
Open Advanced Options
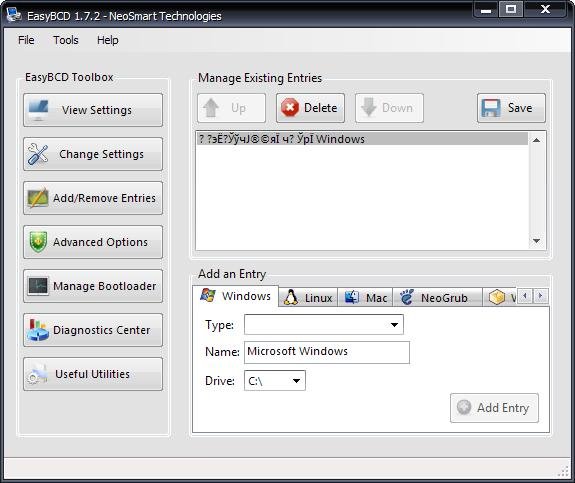93,242
